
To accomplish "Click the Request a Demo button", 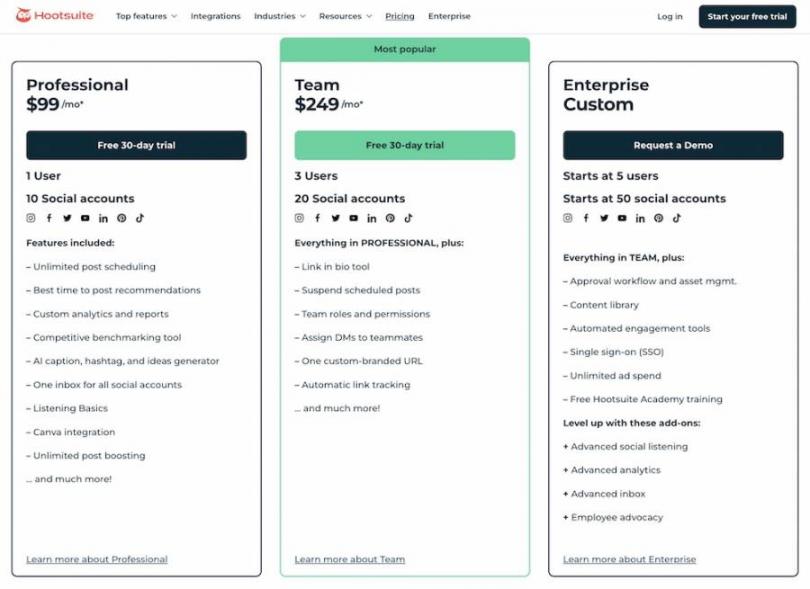I will tap(673, 145).
